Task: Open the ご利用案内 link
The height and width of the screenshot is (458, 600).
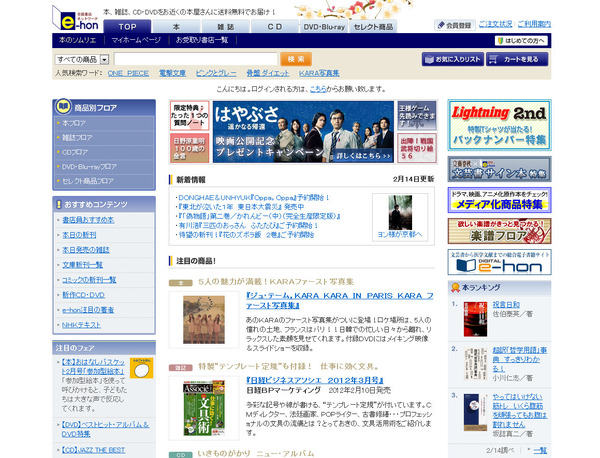Action: click(x=534, y=24)
